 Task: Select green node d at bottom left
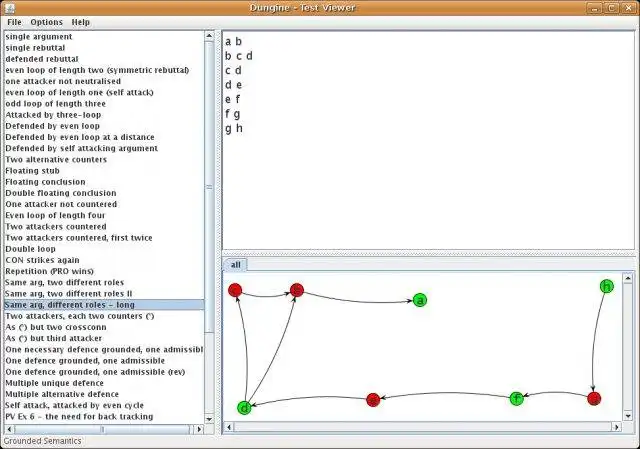244,407
